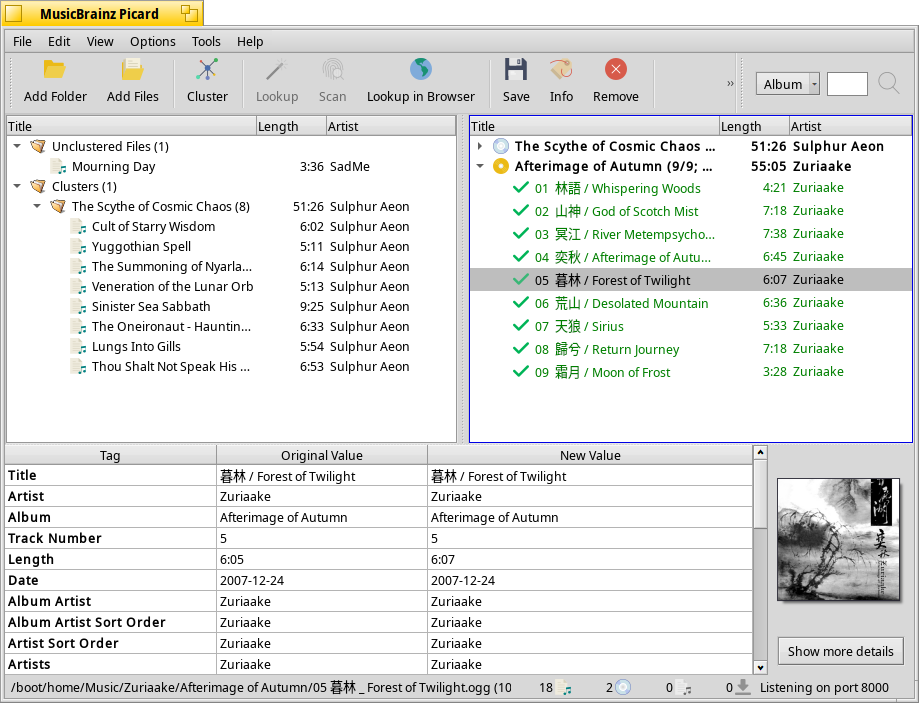919x703 pixels.
Task: Open Lookup in Browser globe icon
Action: click(x=421, y=70)
